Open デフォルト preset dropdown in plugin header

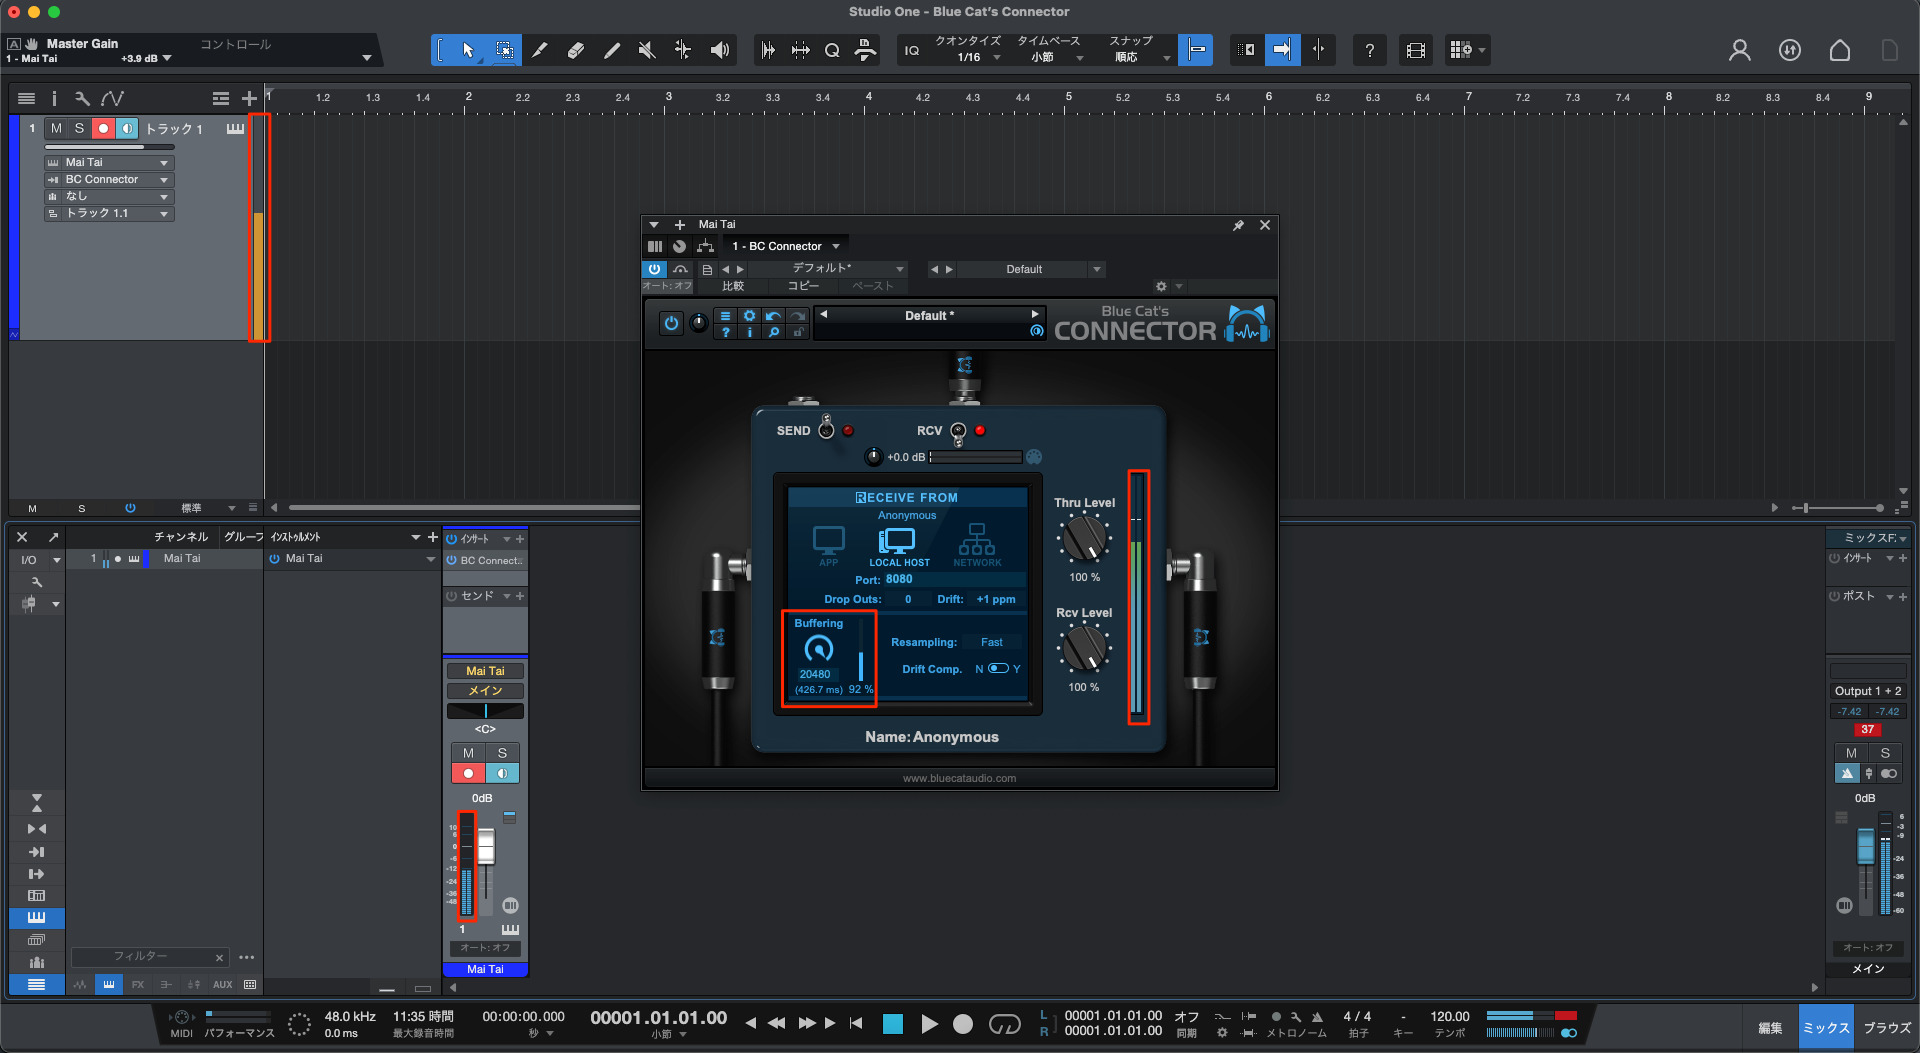point(829,269)
